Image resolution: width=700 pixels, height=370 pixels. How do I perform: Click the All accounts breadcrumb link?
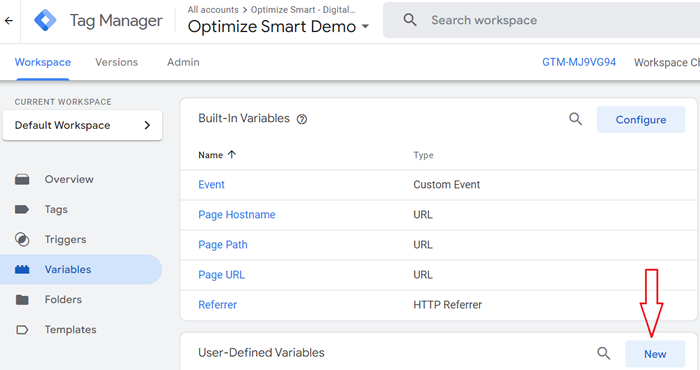click(213, 10)
